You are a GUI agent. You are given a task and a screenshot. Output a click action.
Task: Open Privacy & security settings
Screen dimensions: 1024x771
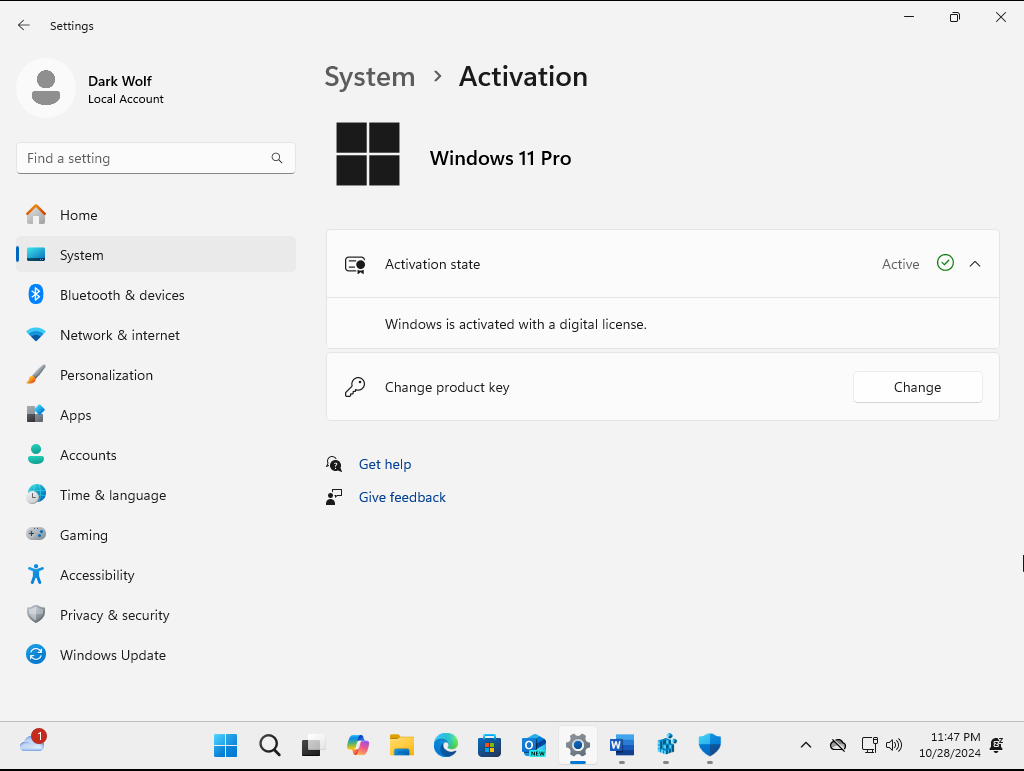[155, 615]
